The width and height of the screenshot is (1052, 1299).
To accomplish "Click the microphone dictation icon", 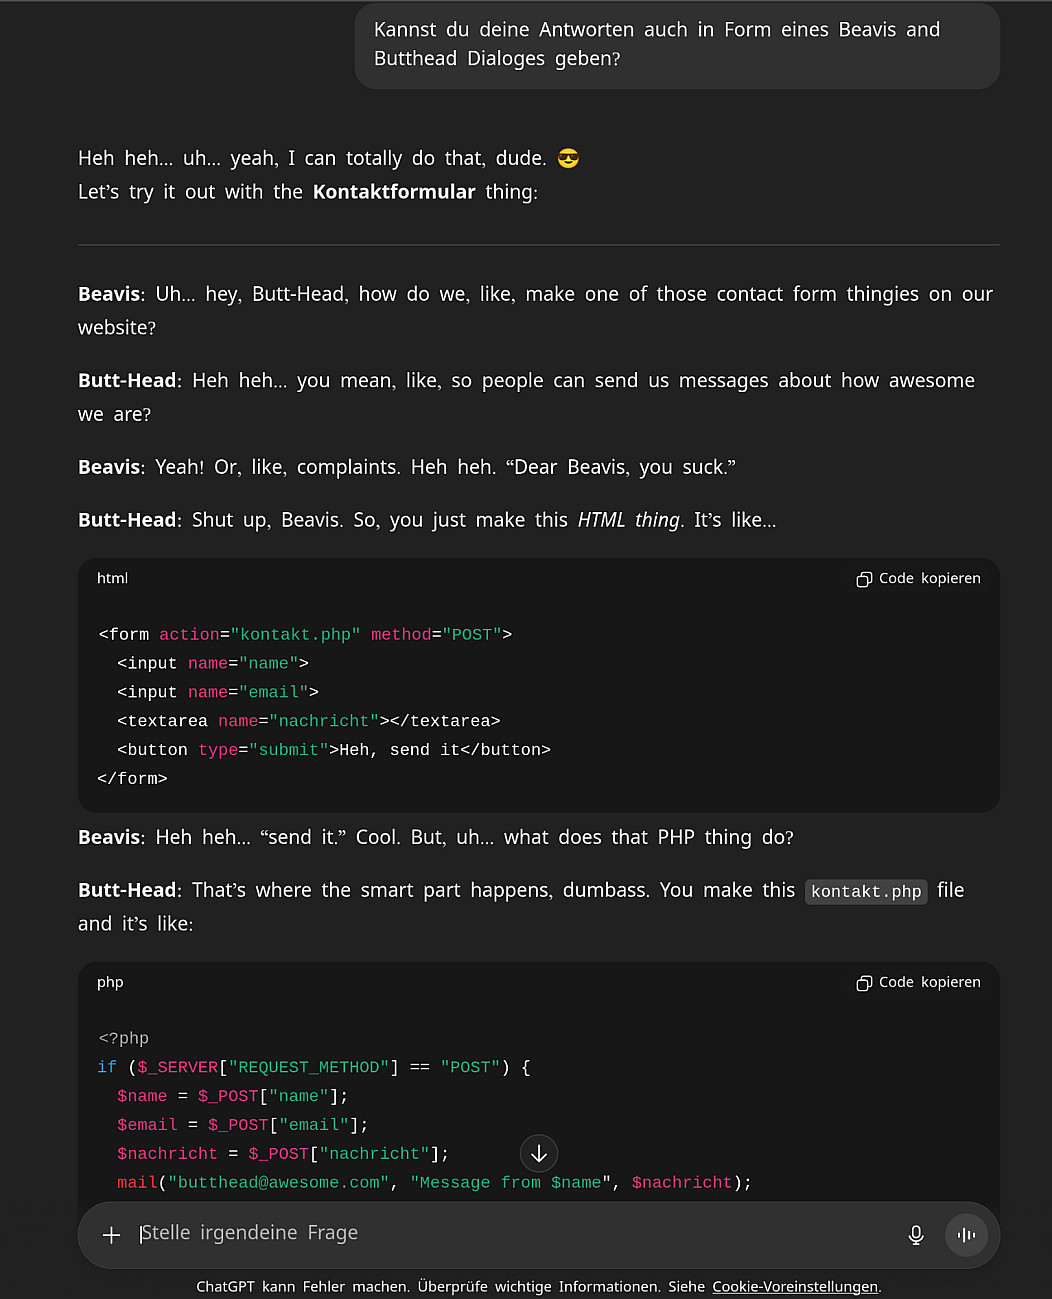I will pyautogui.click(x=915, y=1235).
